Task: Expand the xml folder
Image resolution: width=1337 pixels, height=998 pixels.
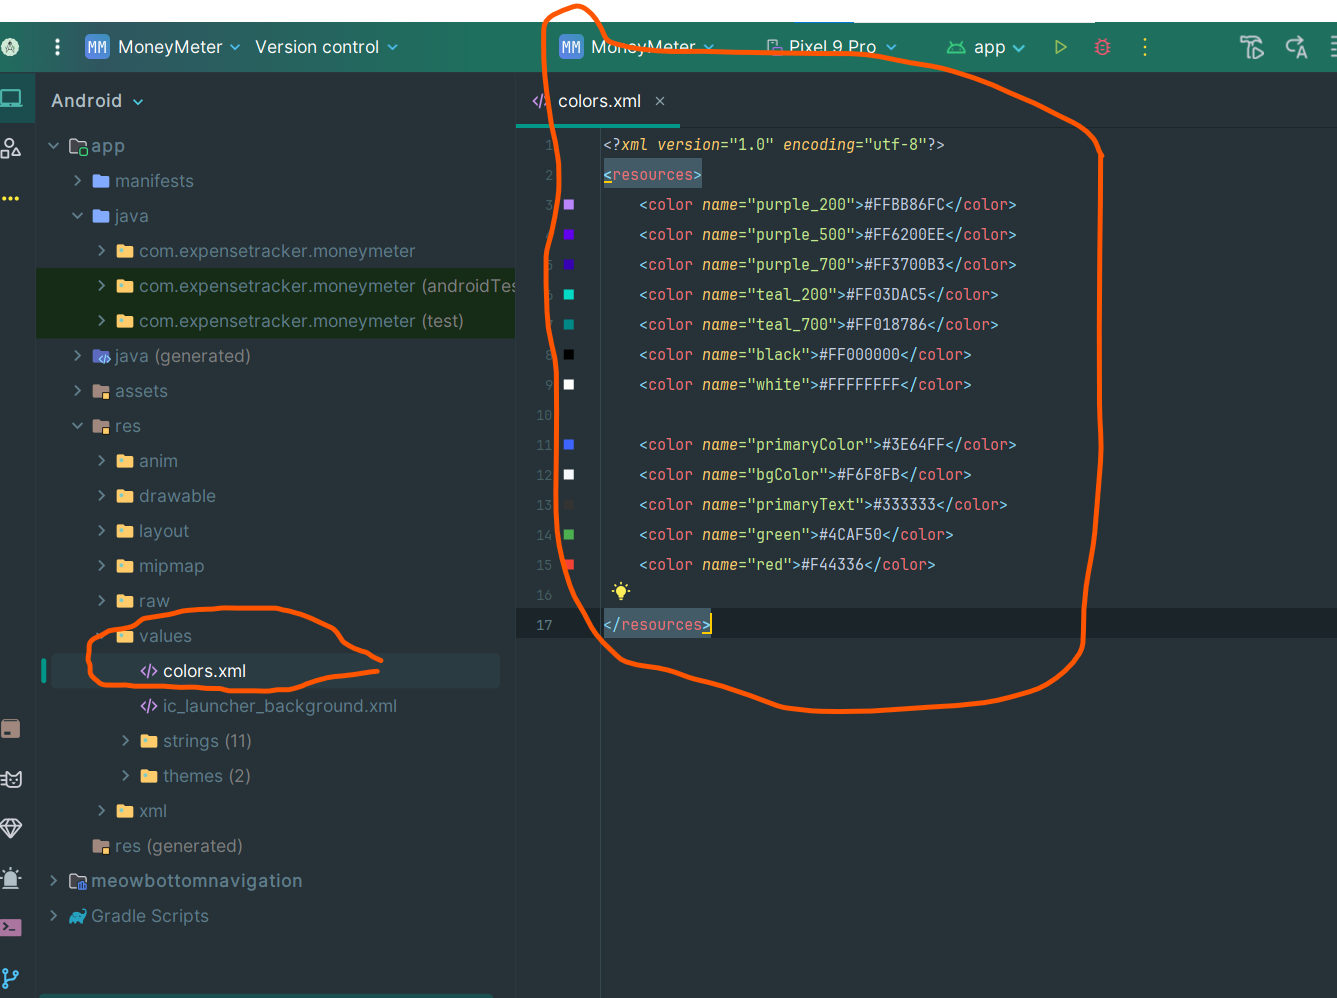Action: click(102, 811)
